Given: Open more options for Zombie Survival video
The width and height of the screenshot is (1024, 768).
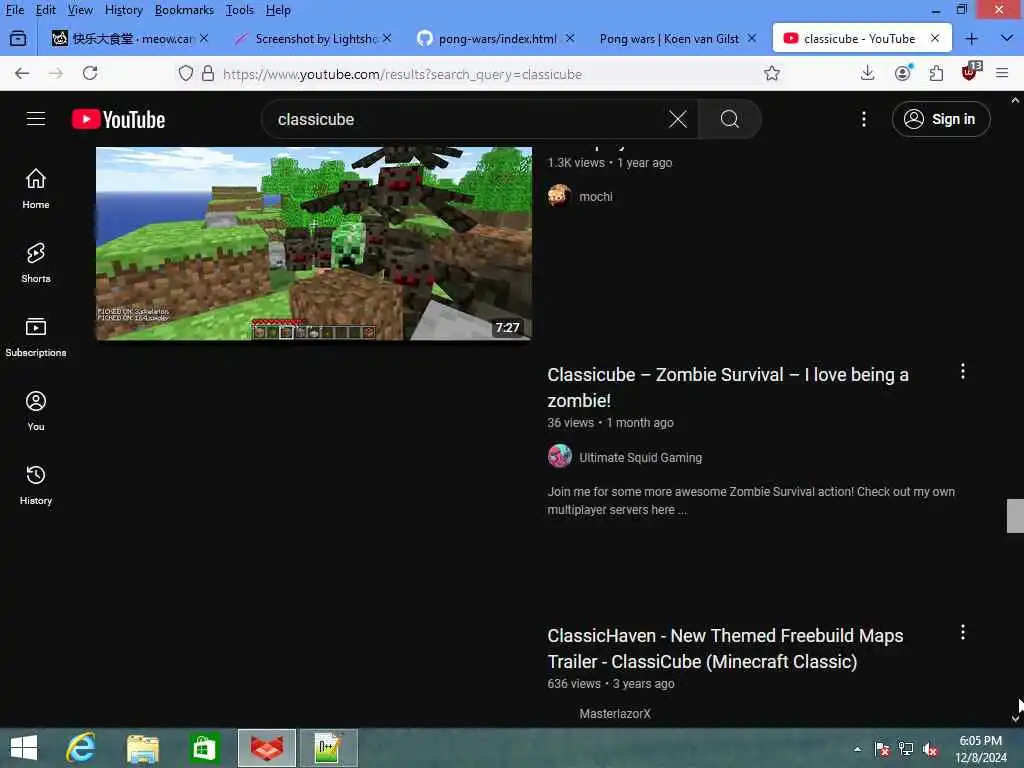Looking at the screenshot, I should coord(962,372).
